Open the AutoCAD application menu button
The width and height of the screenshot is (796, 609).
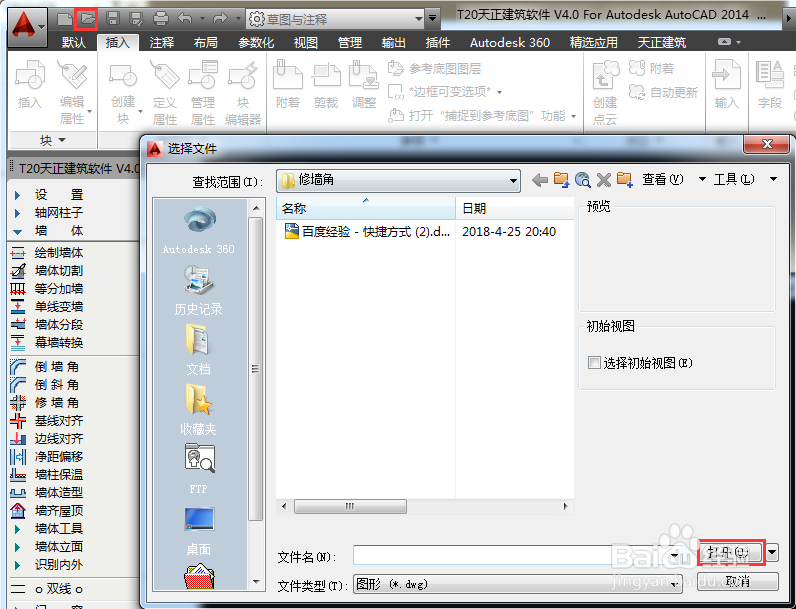point(27,25)
